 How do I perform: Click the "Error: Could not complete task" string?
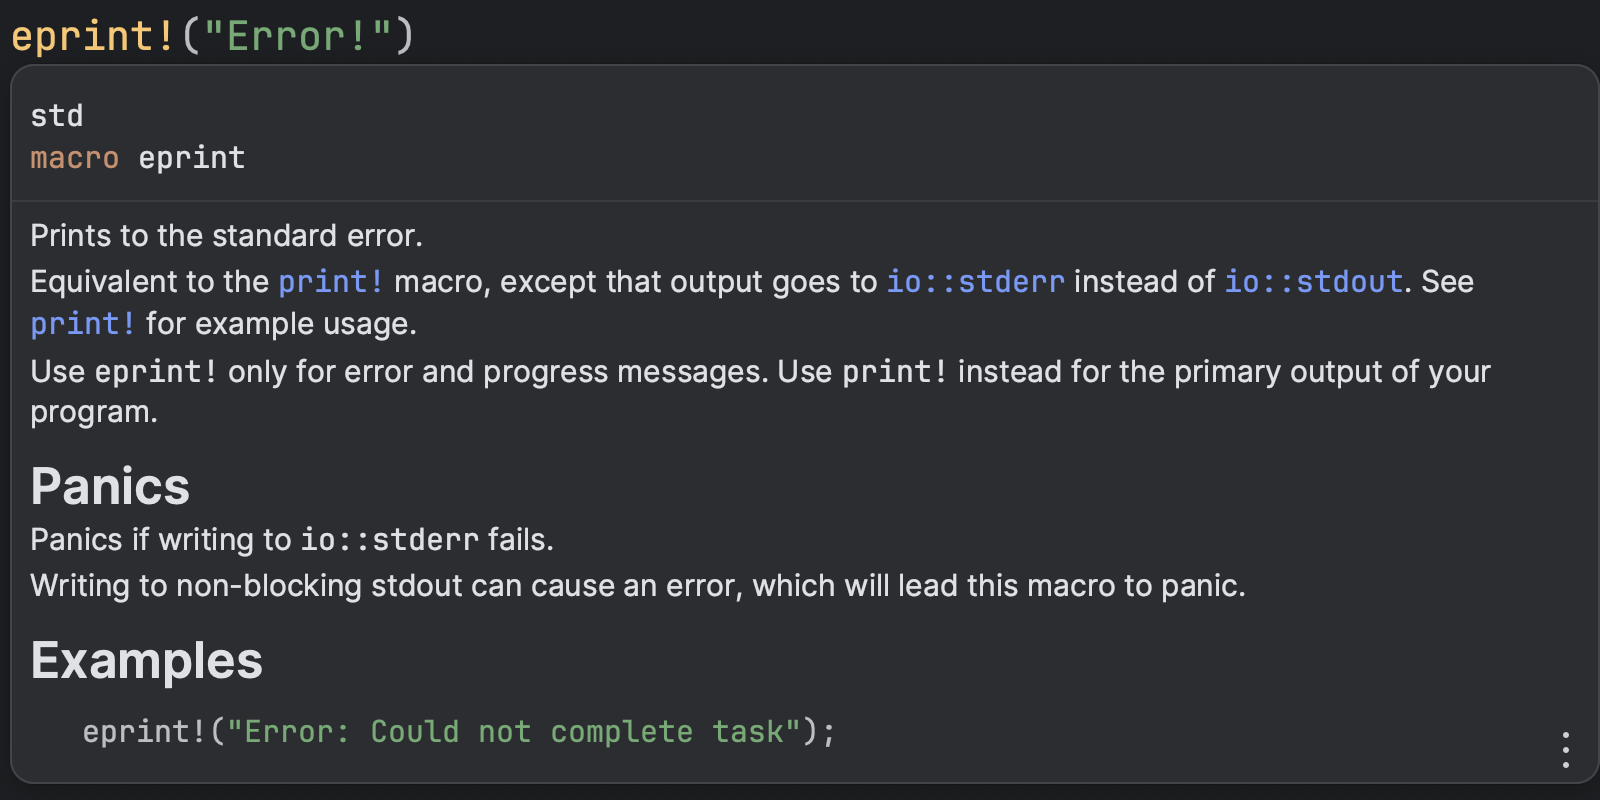coord(514,732)
